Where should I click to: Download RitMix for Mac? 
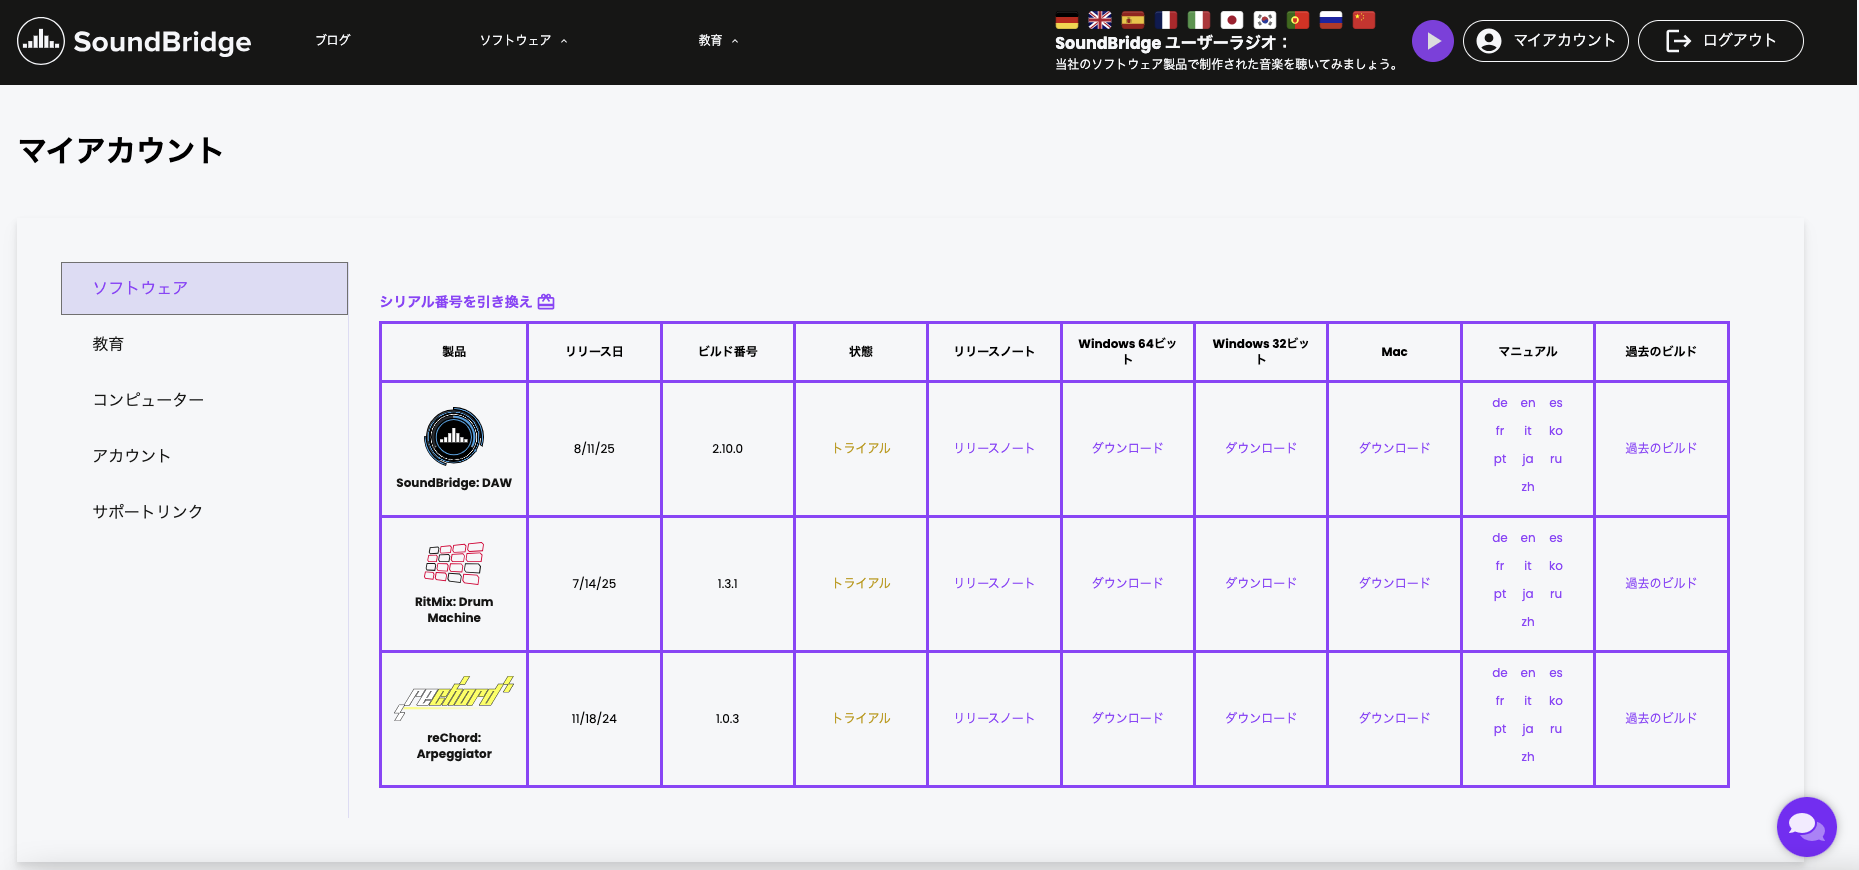[1394, 583]
